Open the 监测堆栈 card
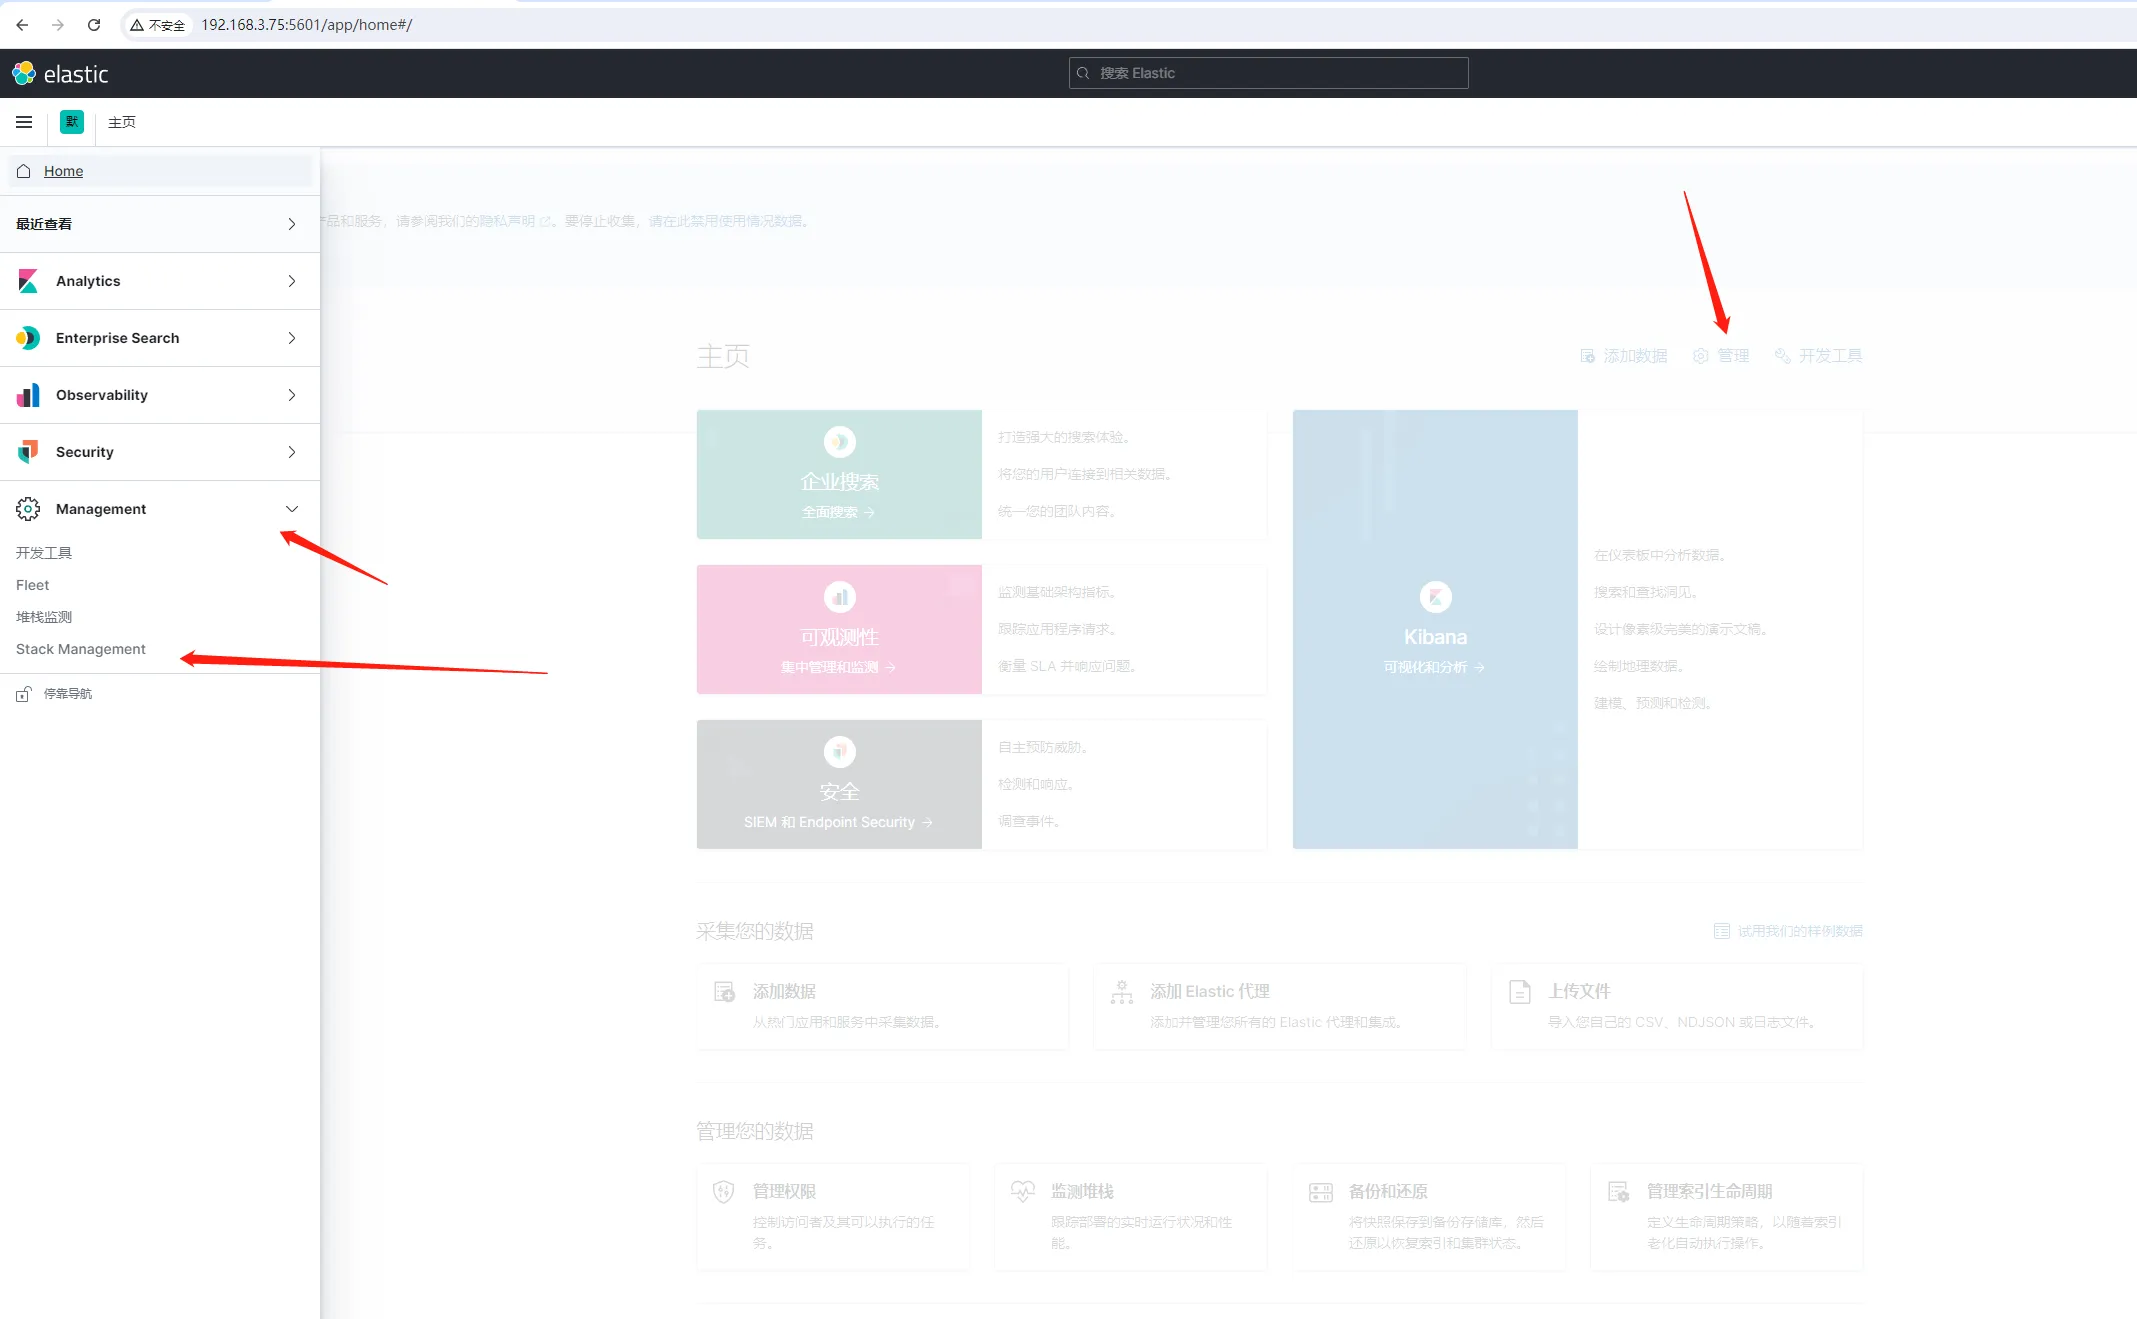 (x=1131, y=1216)
